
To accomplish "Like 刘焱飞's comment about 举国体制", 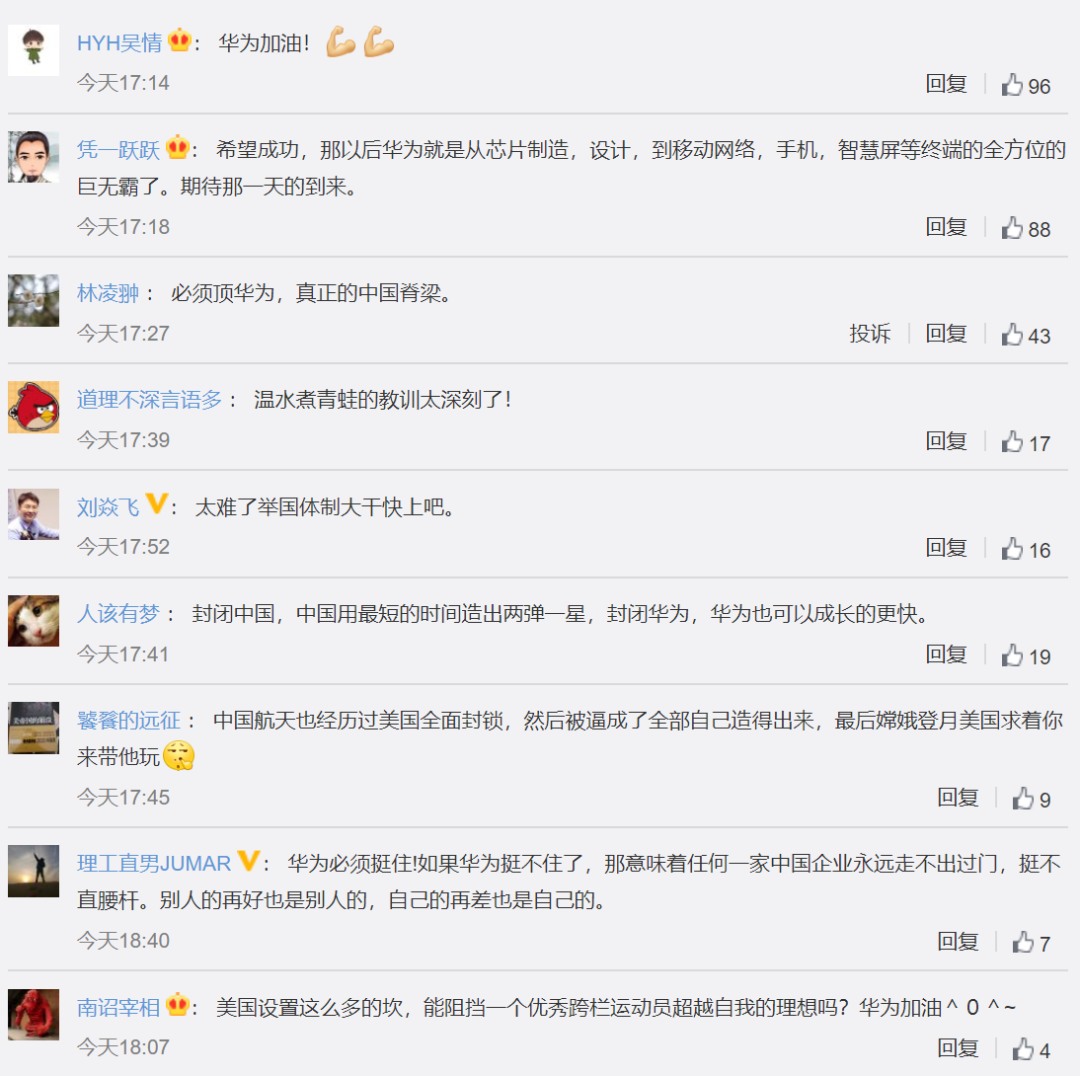I will [x=1026, y=549].
